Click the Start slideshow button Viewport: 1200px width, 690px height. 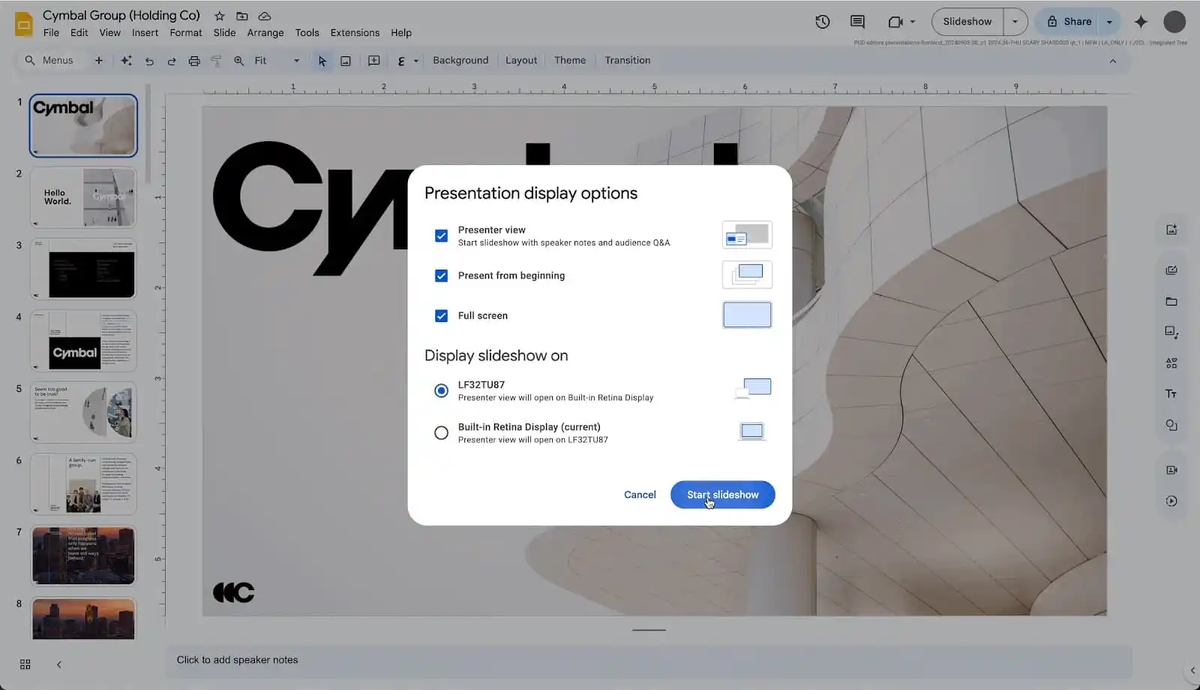tap(722, 494)
